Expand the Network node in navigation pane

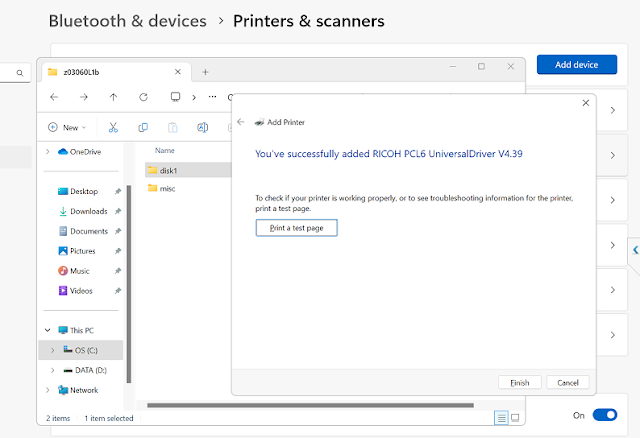[48, 390]
